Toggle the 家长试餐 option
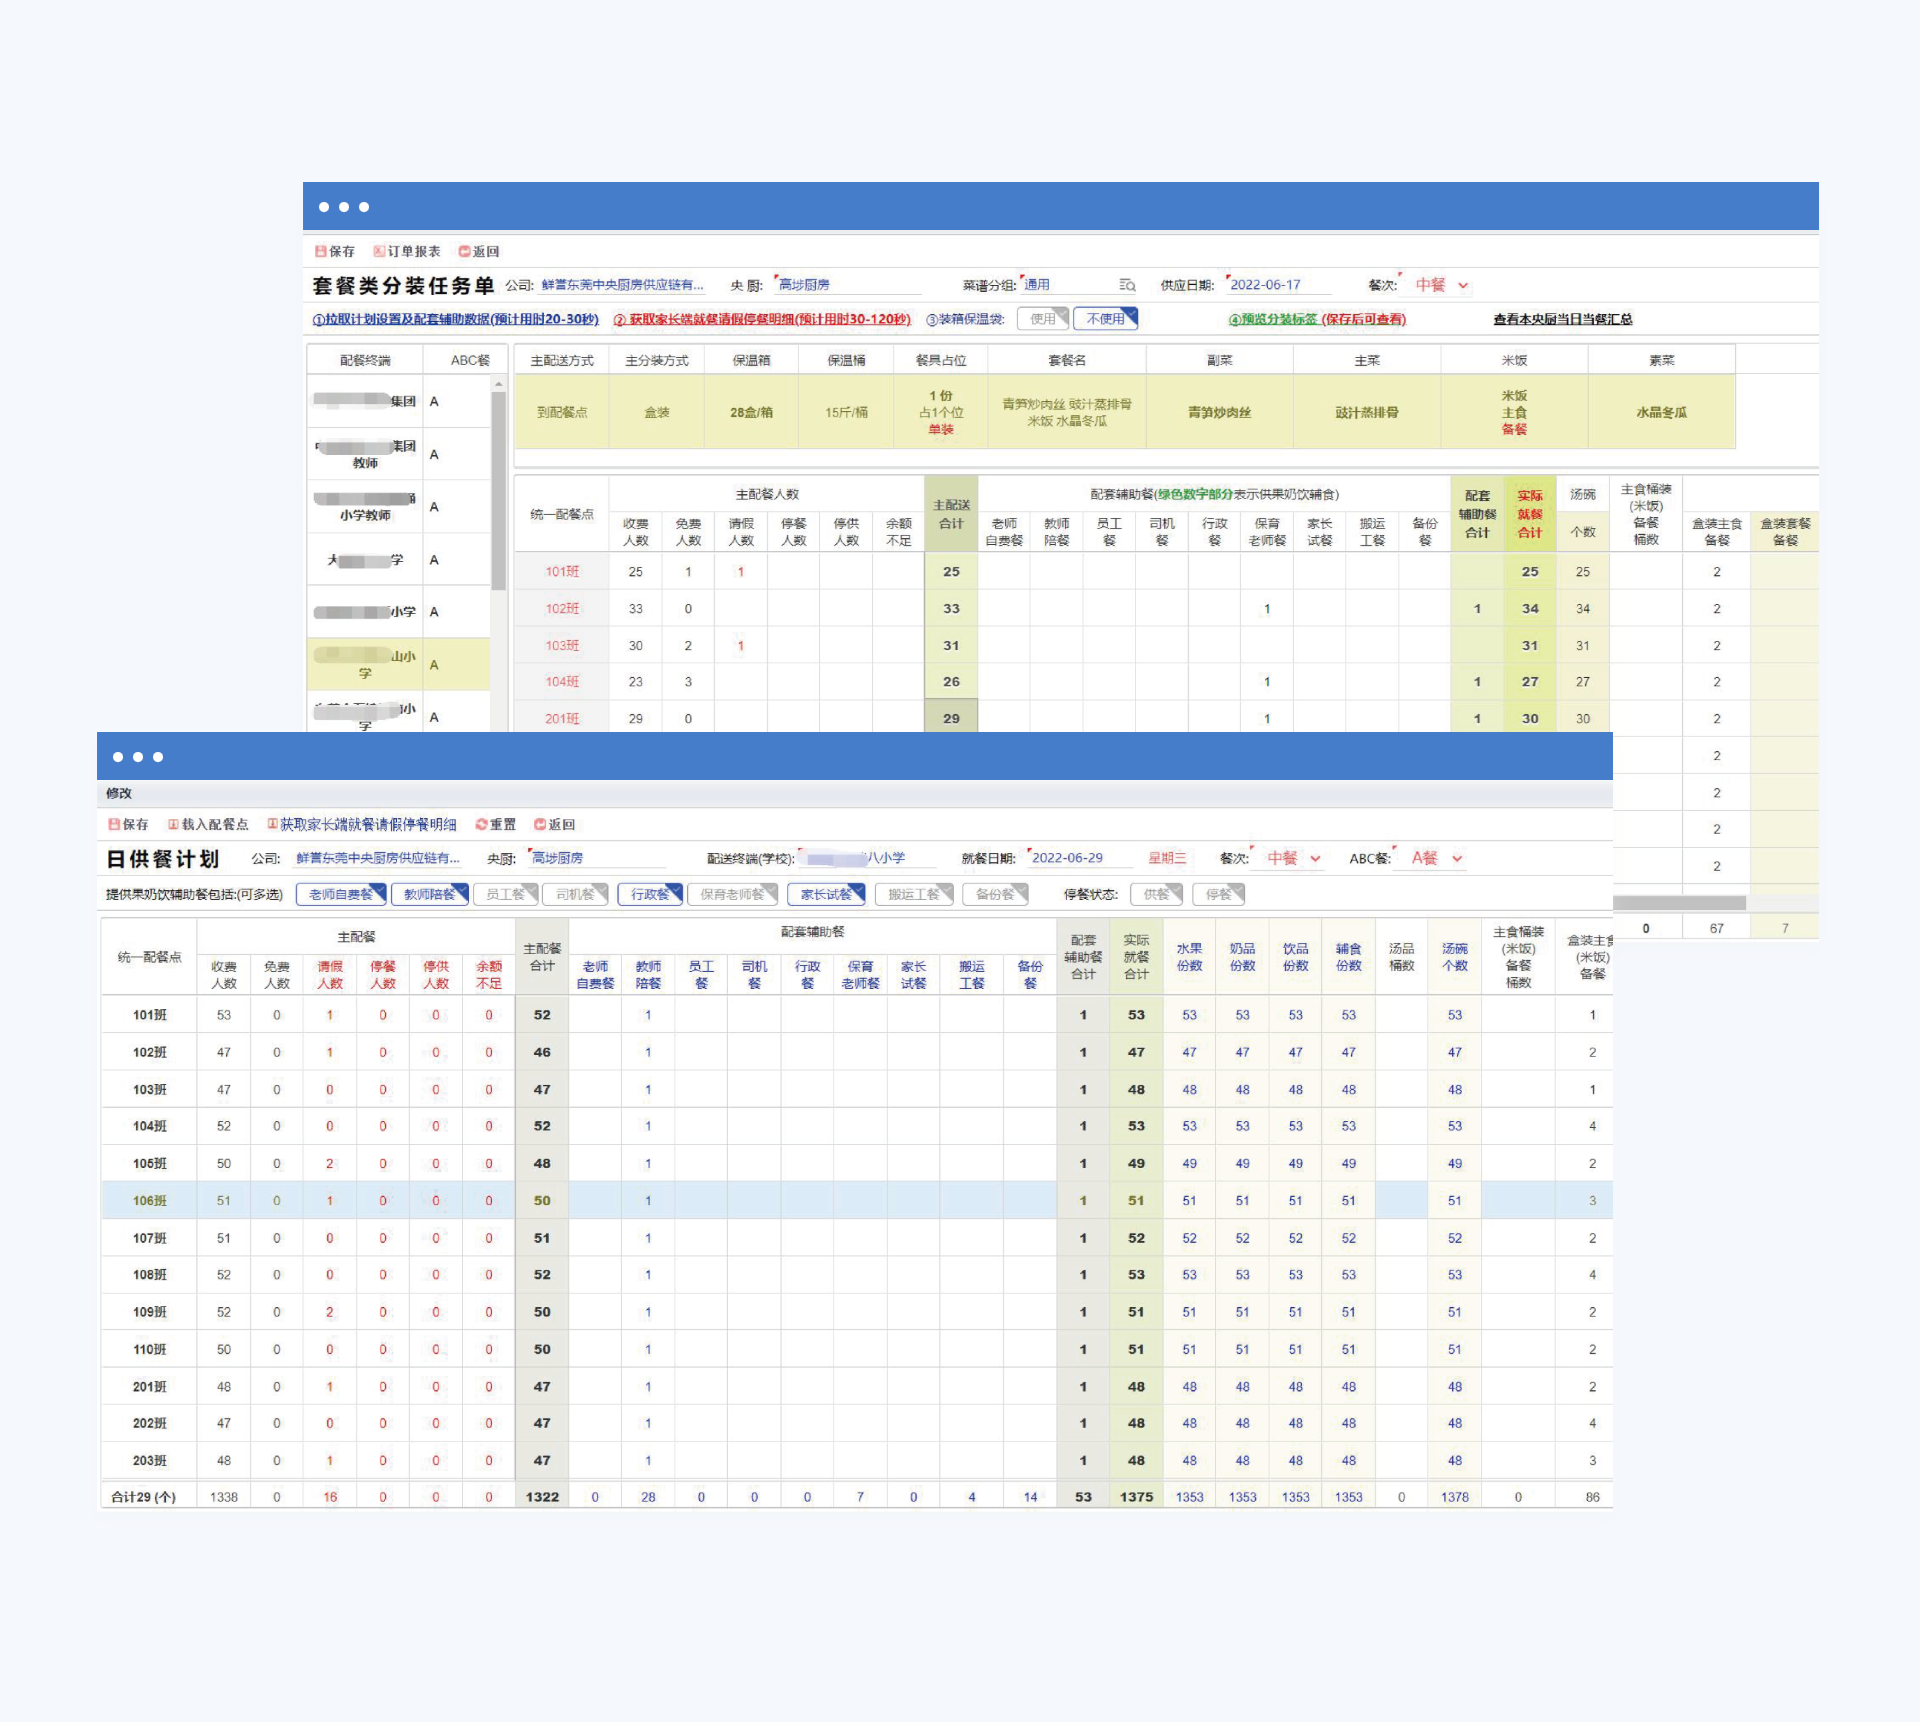The width and height of the screenshot is (1920, 1722). click(826, 895)
